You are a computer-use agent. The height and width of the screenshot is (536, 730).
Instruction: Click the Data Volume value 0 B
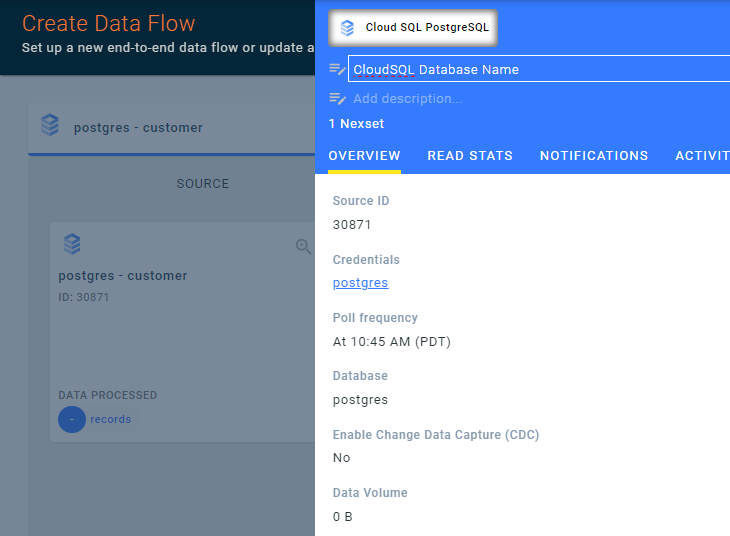343,516
